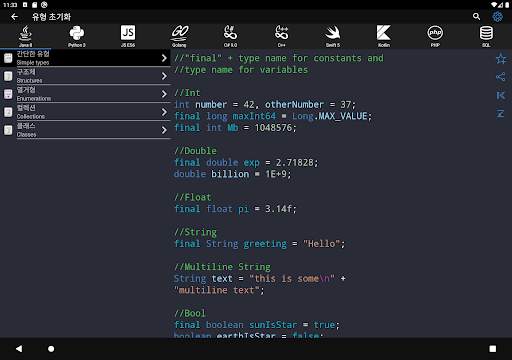Screen dimensions: 512x360
Task: Click the K-shaped arrow icon beside code
Action: (501, 95)
